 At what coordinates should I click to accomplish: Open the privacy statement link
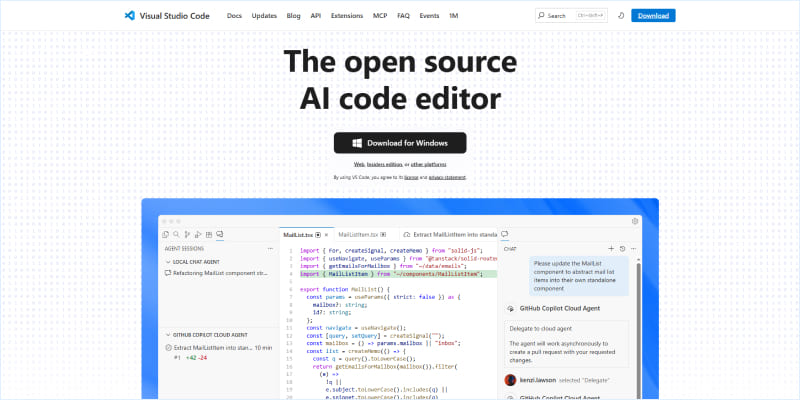click(x=447, y=178)
